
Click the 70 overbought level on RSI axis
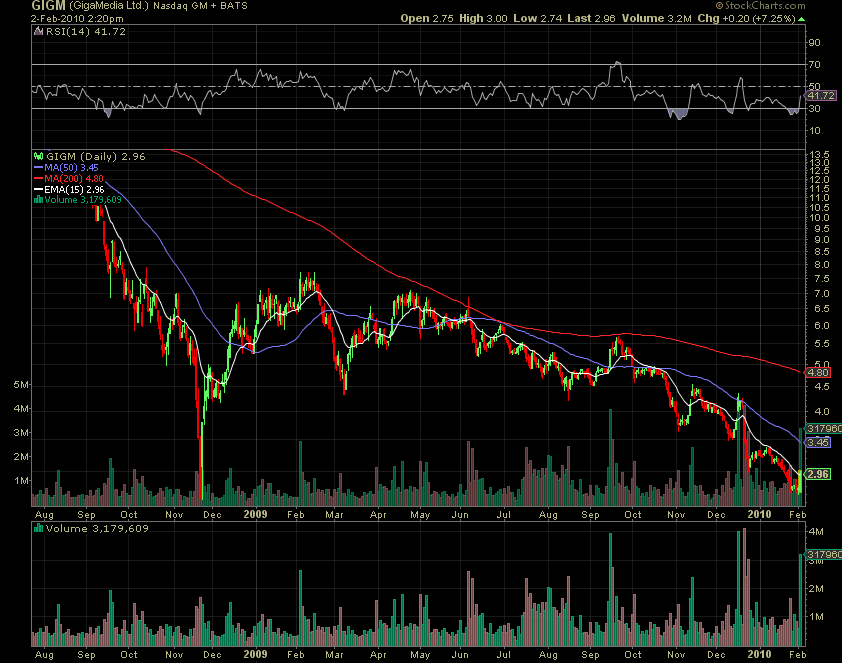815,64
